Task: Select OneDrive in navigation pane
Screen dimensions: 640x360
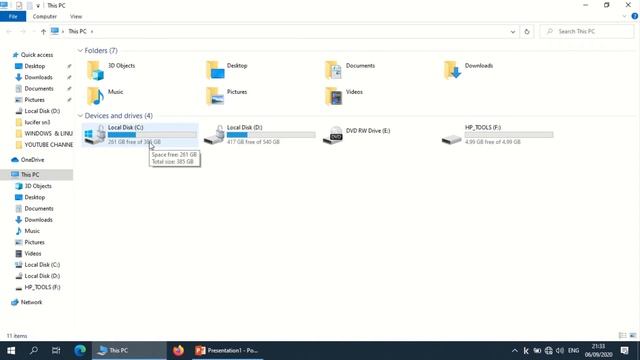Action: 32,160
